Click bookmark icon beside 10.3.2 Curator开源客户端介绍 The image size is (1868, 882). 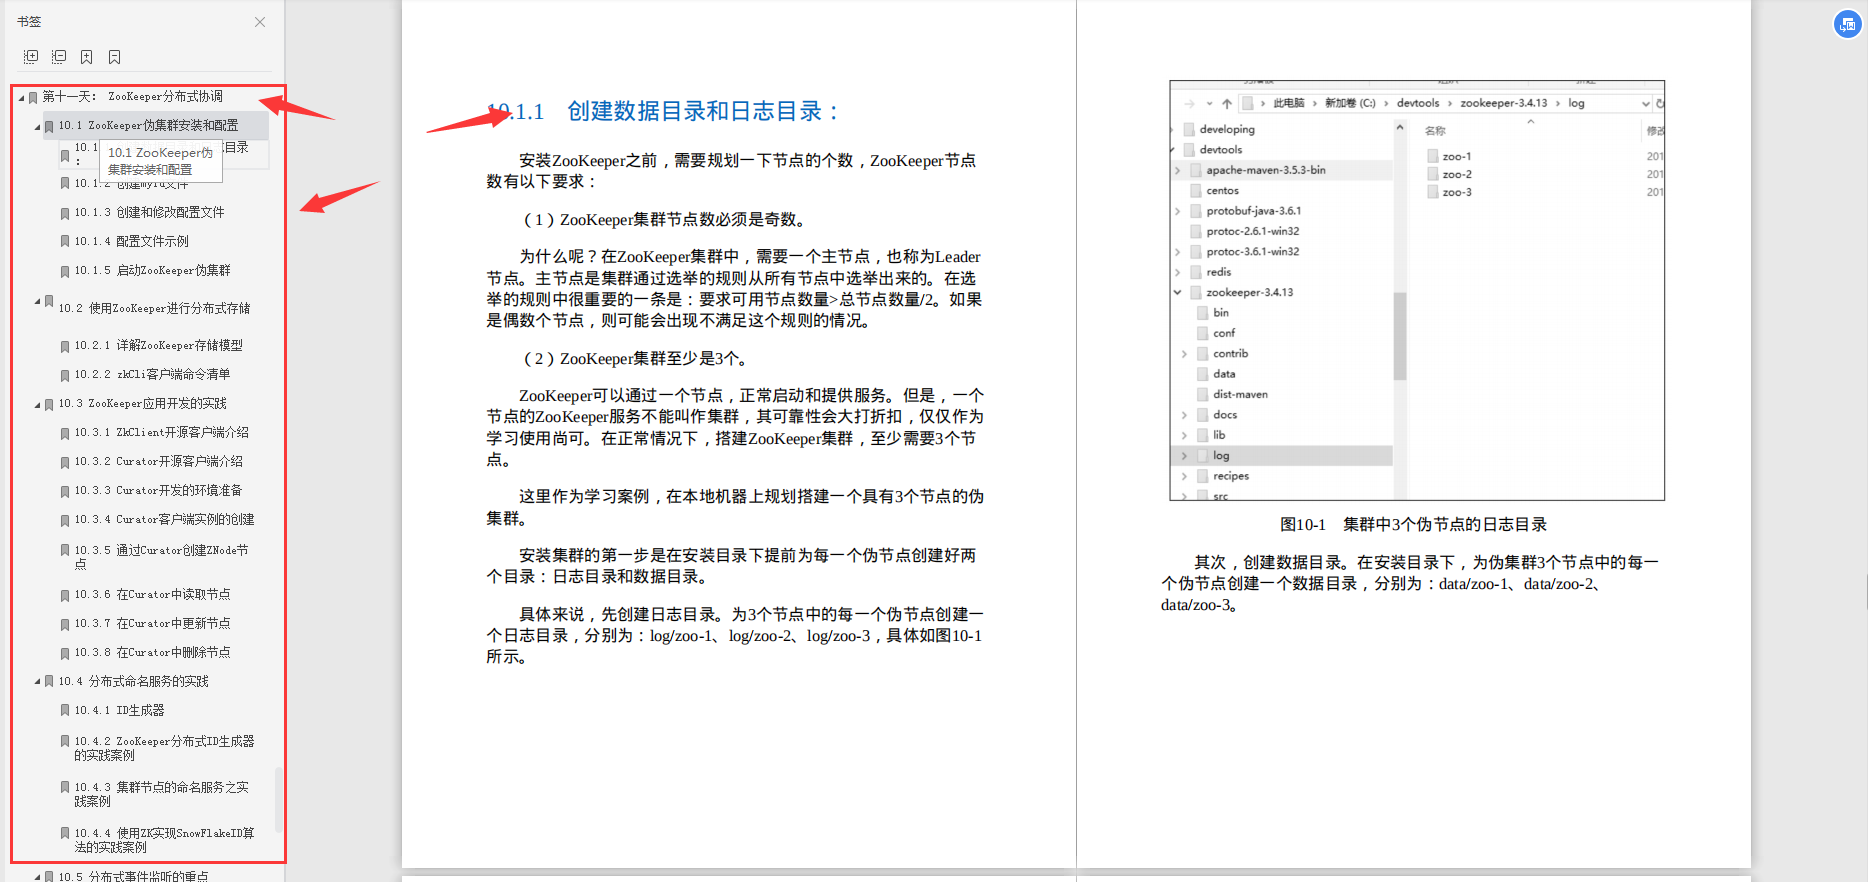pyautogui.click(x=65, y=462)
